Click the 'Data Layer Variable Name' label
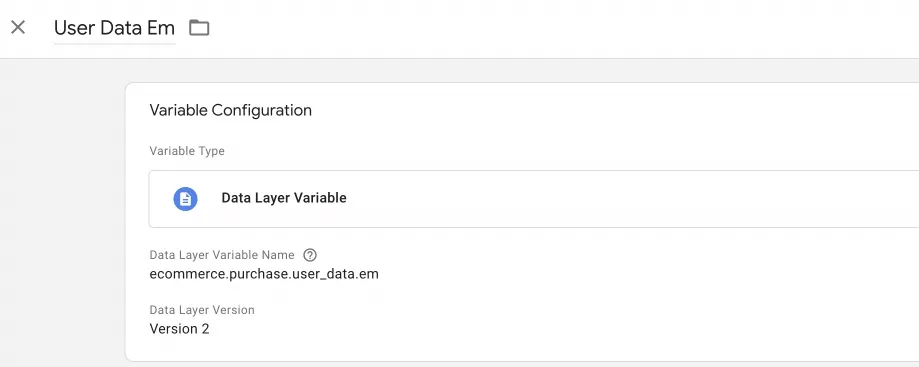Viewport: 919px width, 367px height. (x=222, y=255)
